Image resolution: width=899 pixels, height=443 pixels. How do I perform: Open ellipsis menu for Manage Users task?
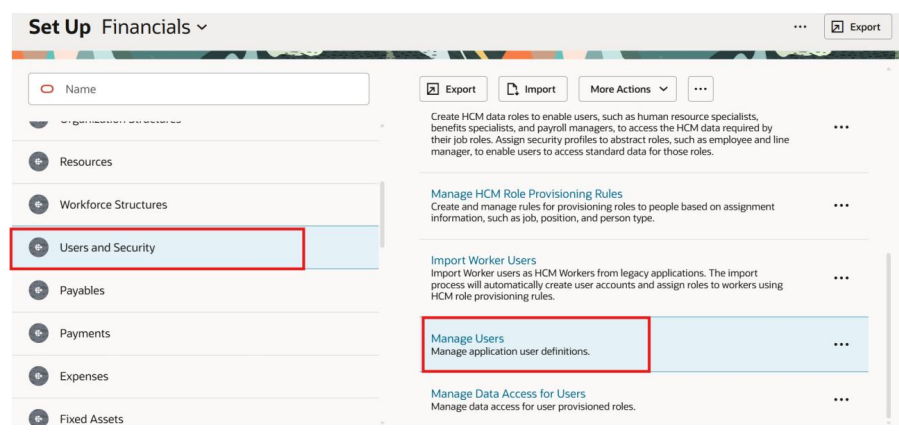click(841, 344)
